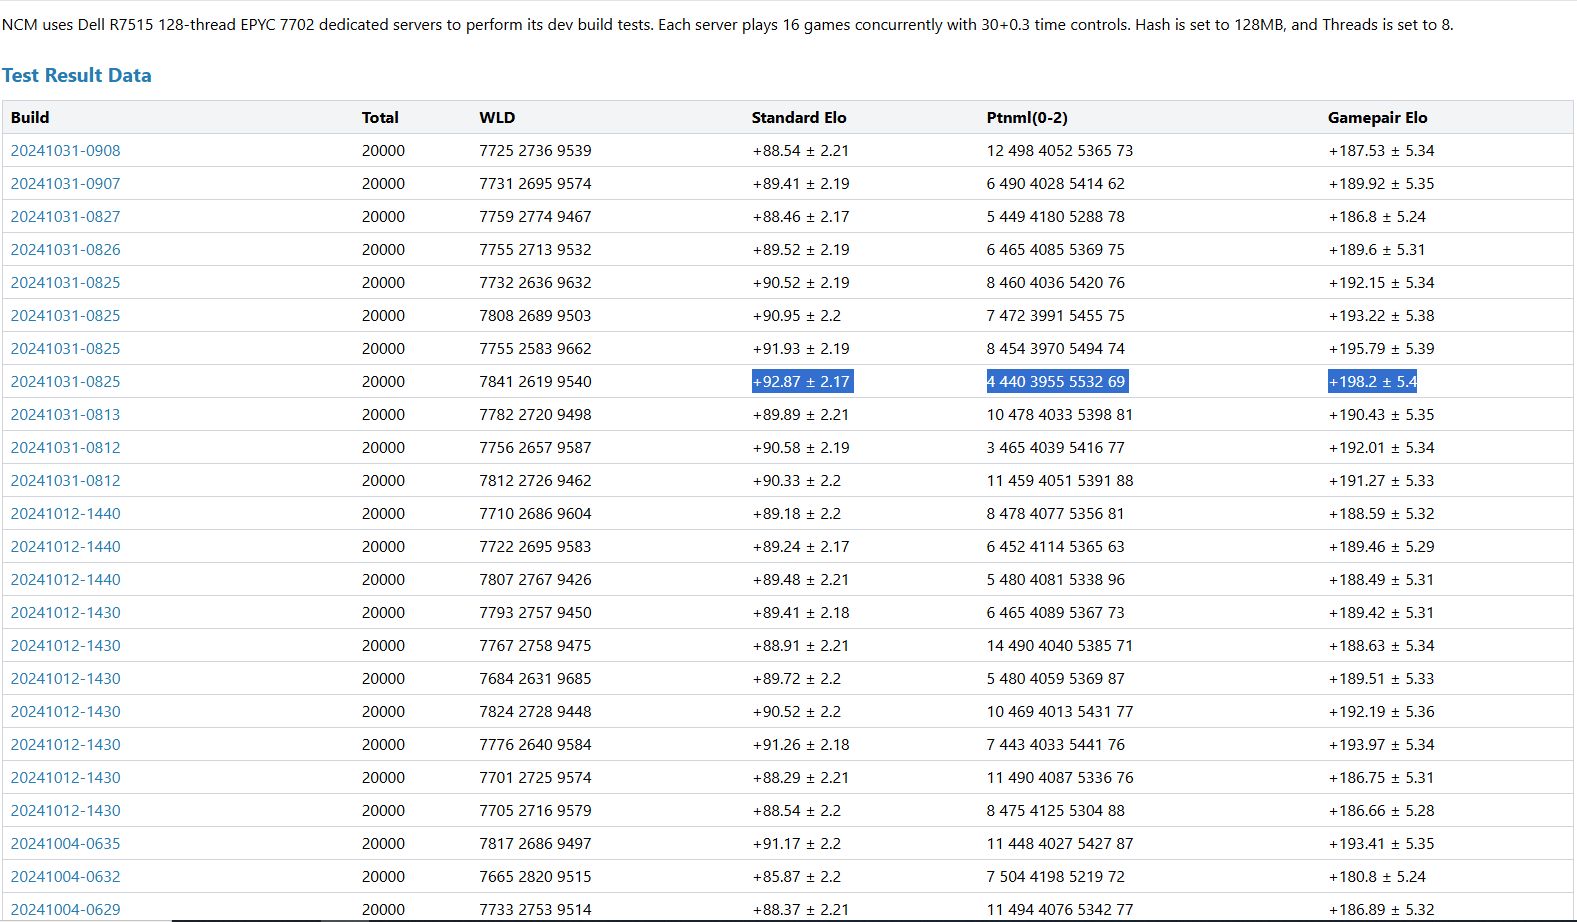Open 20241012-1430 build with WLD 7767 2758 9475
This screenshot has height=922, width=1577.
(65, 645)
